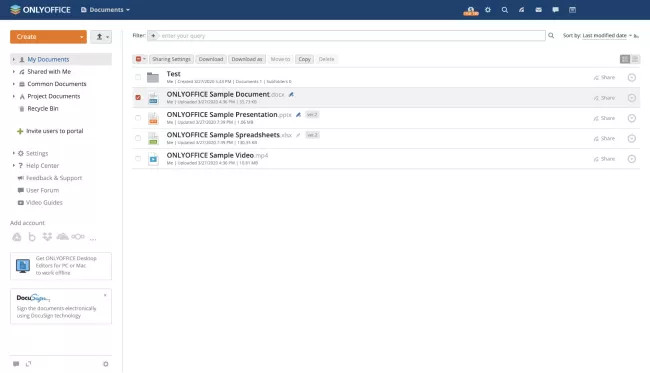Click the Sharing Settings button

coord(171,59)
